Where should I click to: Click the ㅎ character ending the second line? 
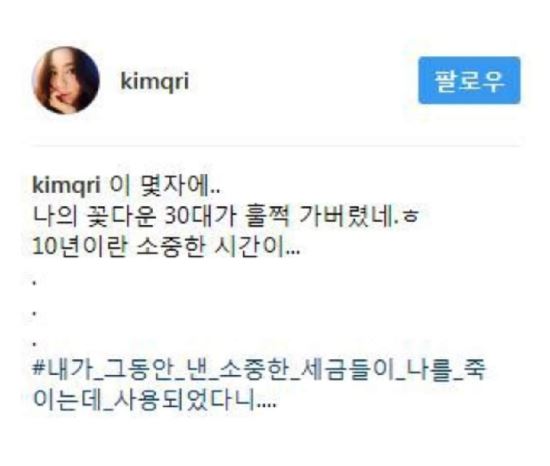click(x=411, y=216)
